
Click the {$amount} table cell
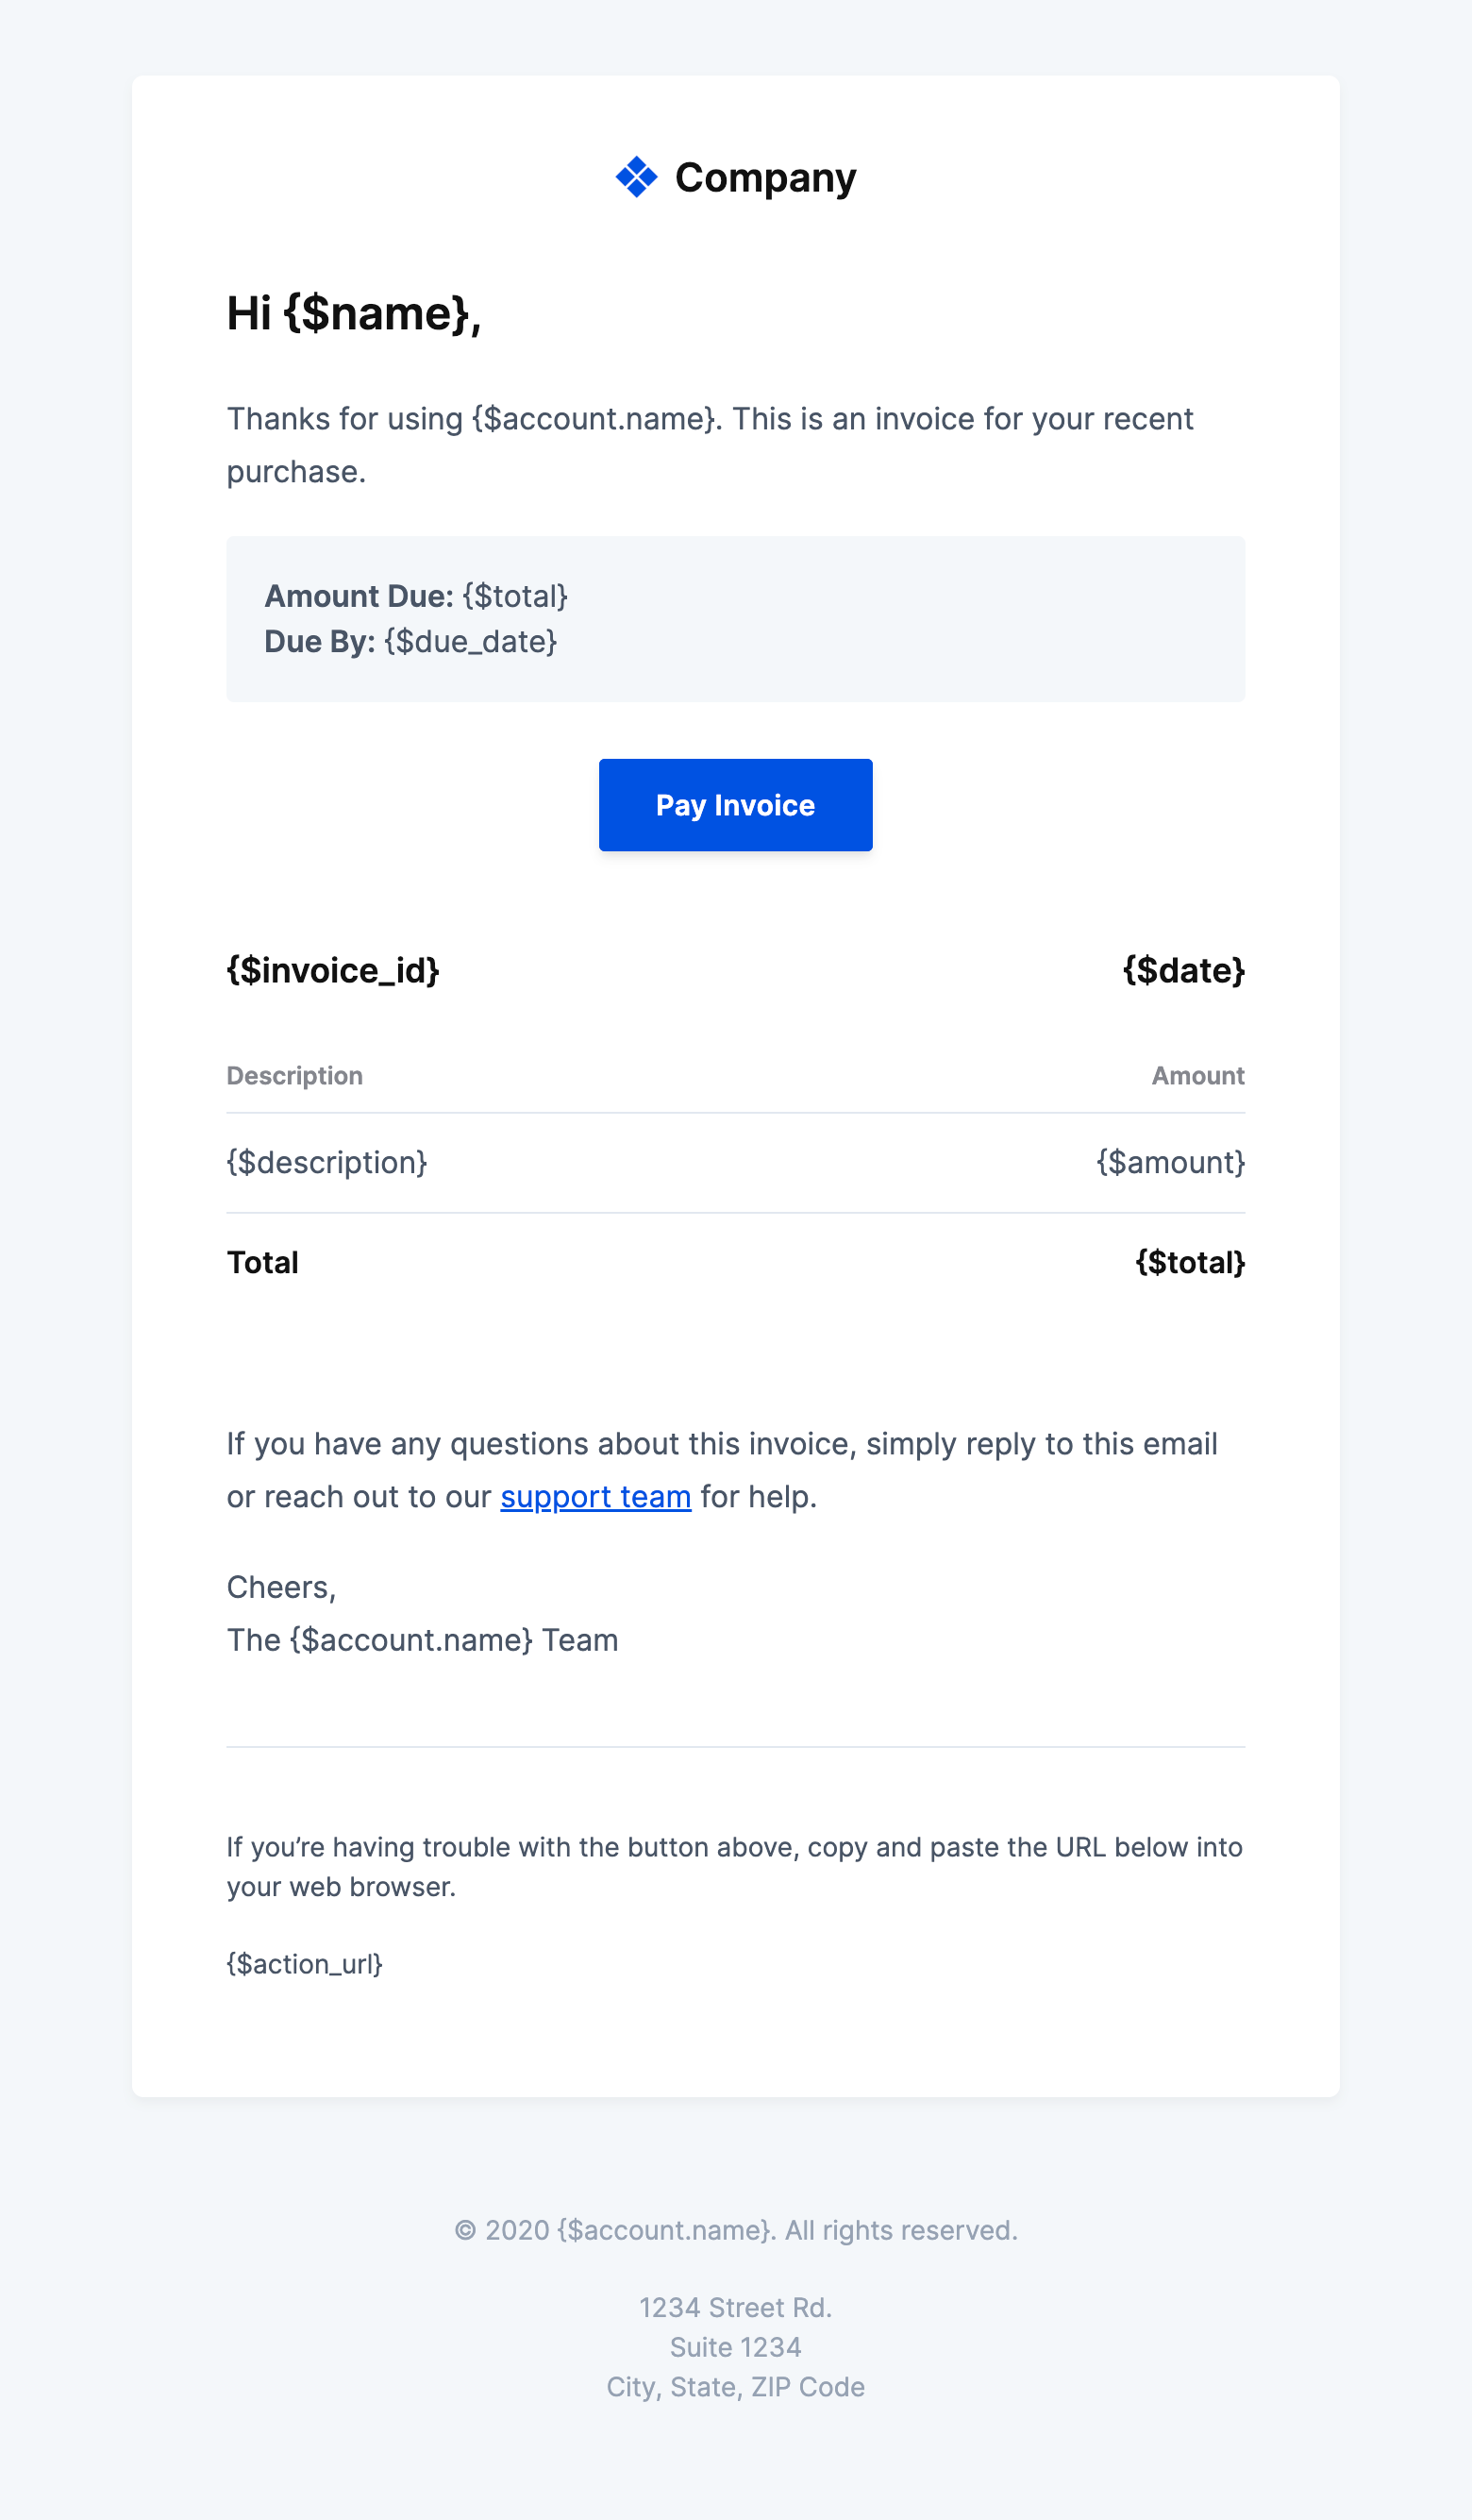pyautogui.click(x=1170, y=1162)
